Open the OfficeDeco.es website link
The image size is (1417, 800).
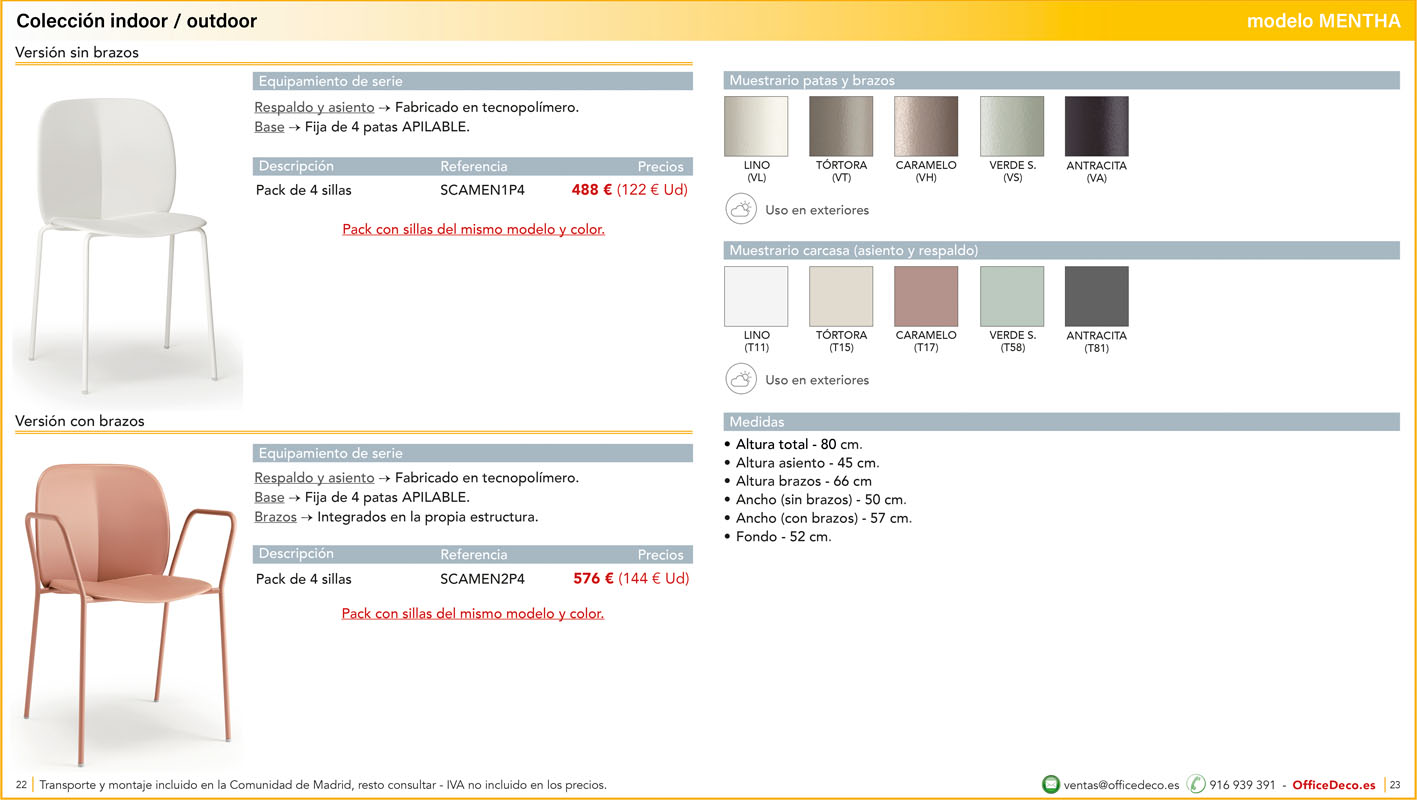1334,785
